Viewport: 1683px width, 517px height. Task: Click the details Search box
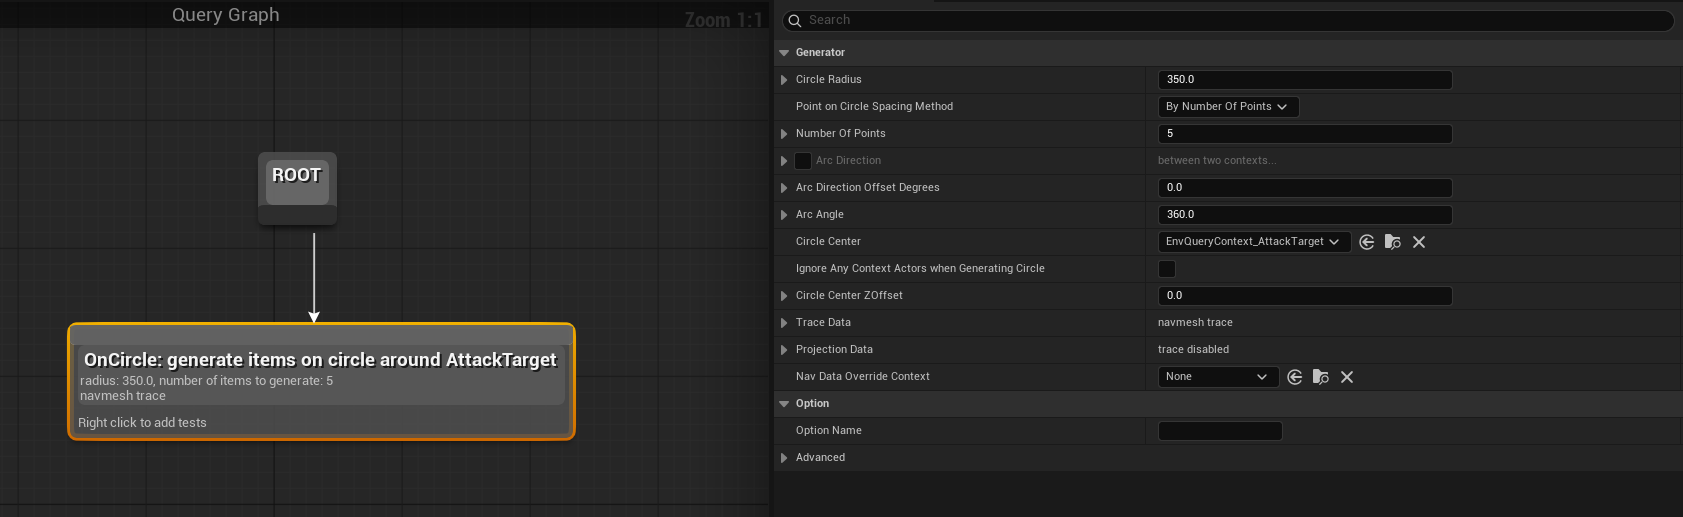coord(1228,20)
